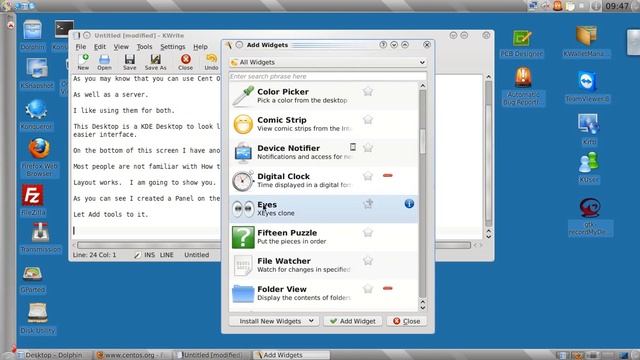Toggle favorite star for Color Picker
Viewport: 640px width, 360px height.
pyautogui.click(x=368, y=91)
